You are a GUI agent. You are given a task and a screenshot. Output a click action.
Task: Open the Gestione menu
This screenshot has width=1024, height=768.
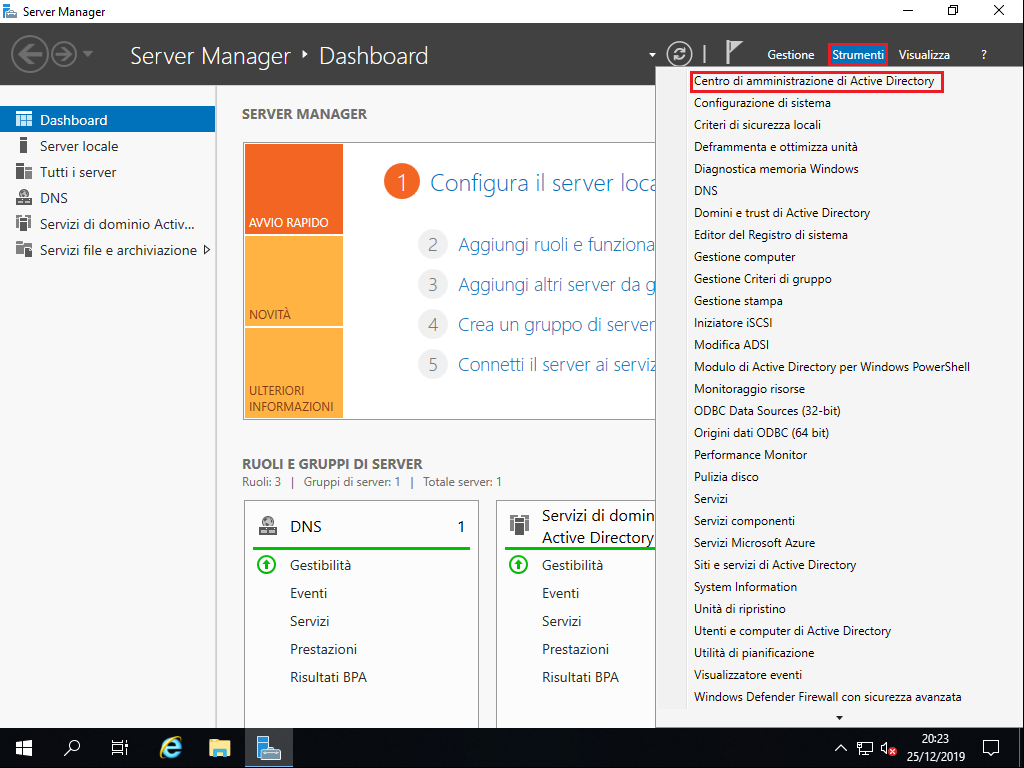point(790,55)
